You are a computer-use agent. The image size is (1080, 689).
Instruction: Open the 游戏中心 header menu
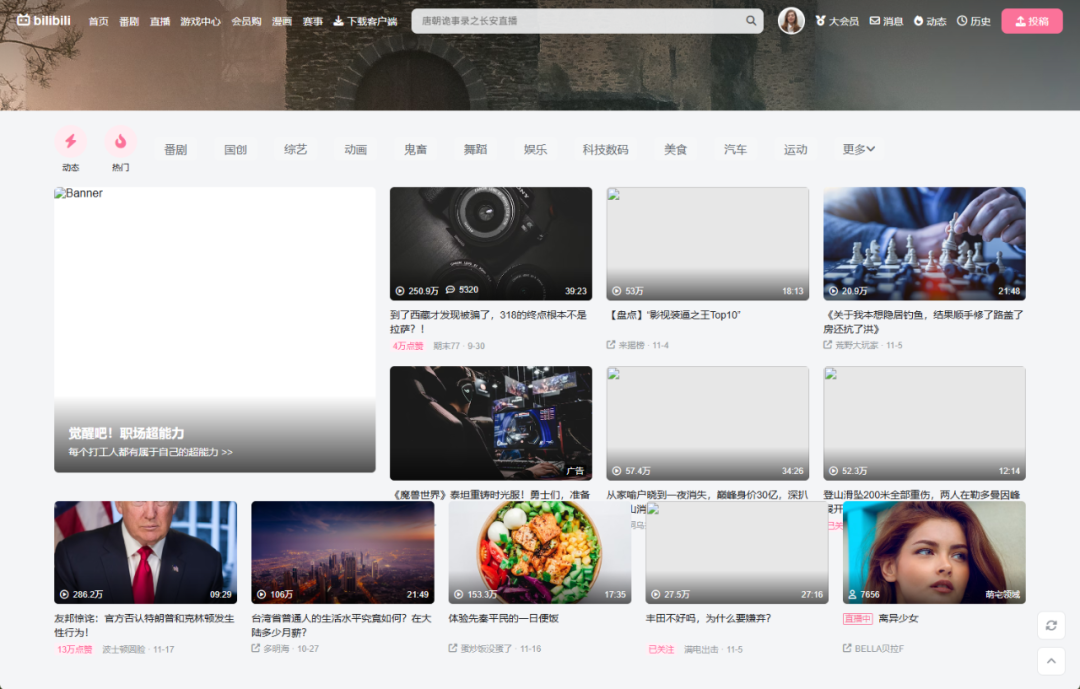[x=200, y=21]
